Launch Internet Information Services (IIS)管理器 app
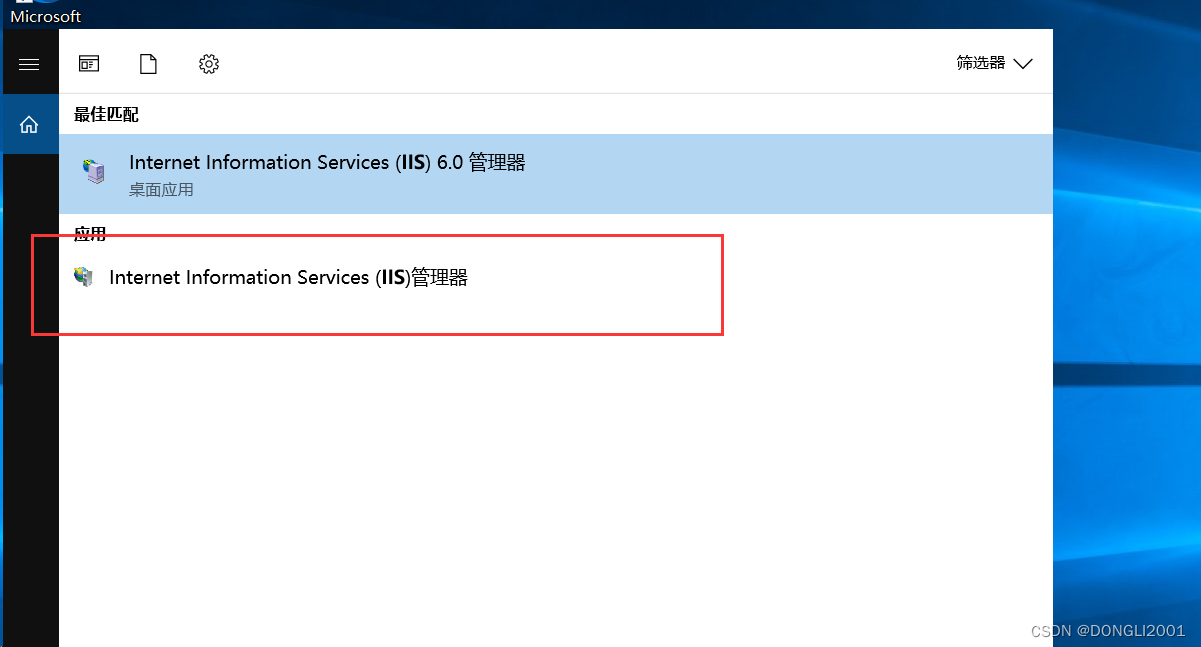The image size is (1201, 647). (x=556, y=278)
